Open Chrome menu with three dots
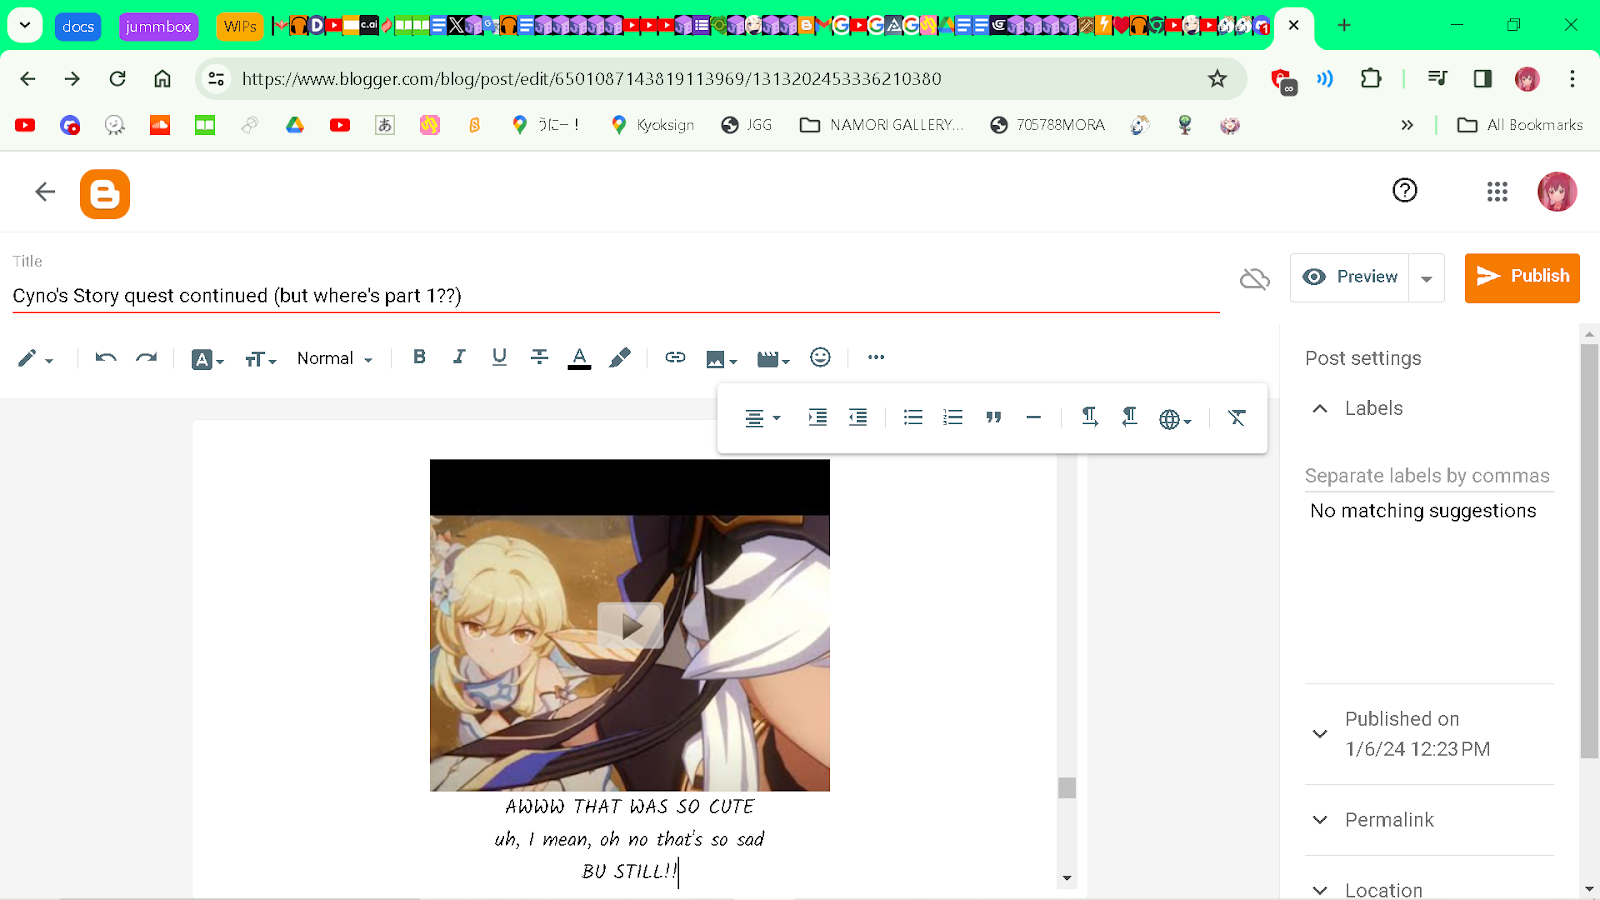 click(x=1572, y=78)
